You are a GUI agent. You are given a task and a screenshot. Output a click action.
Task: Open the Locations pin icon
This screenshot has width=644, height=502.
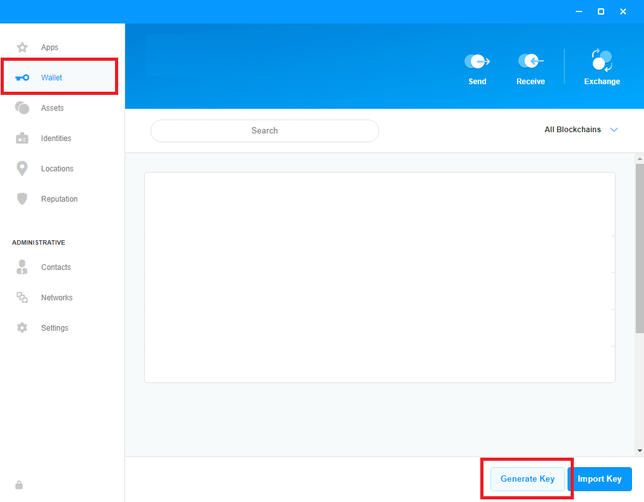point(22,168)
